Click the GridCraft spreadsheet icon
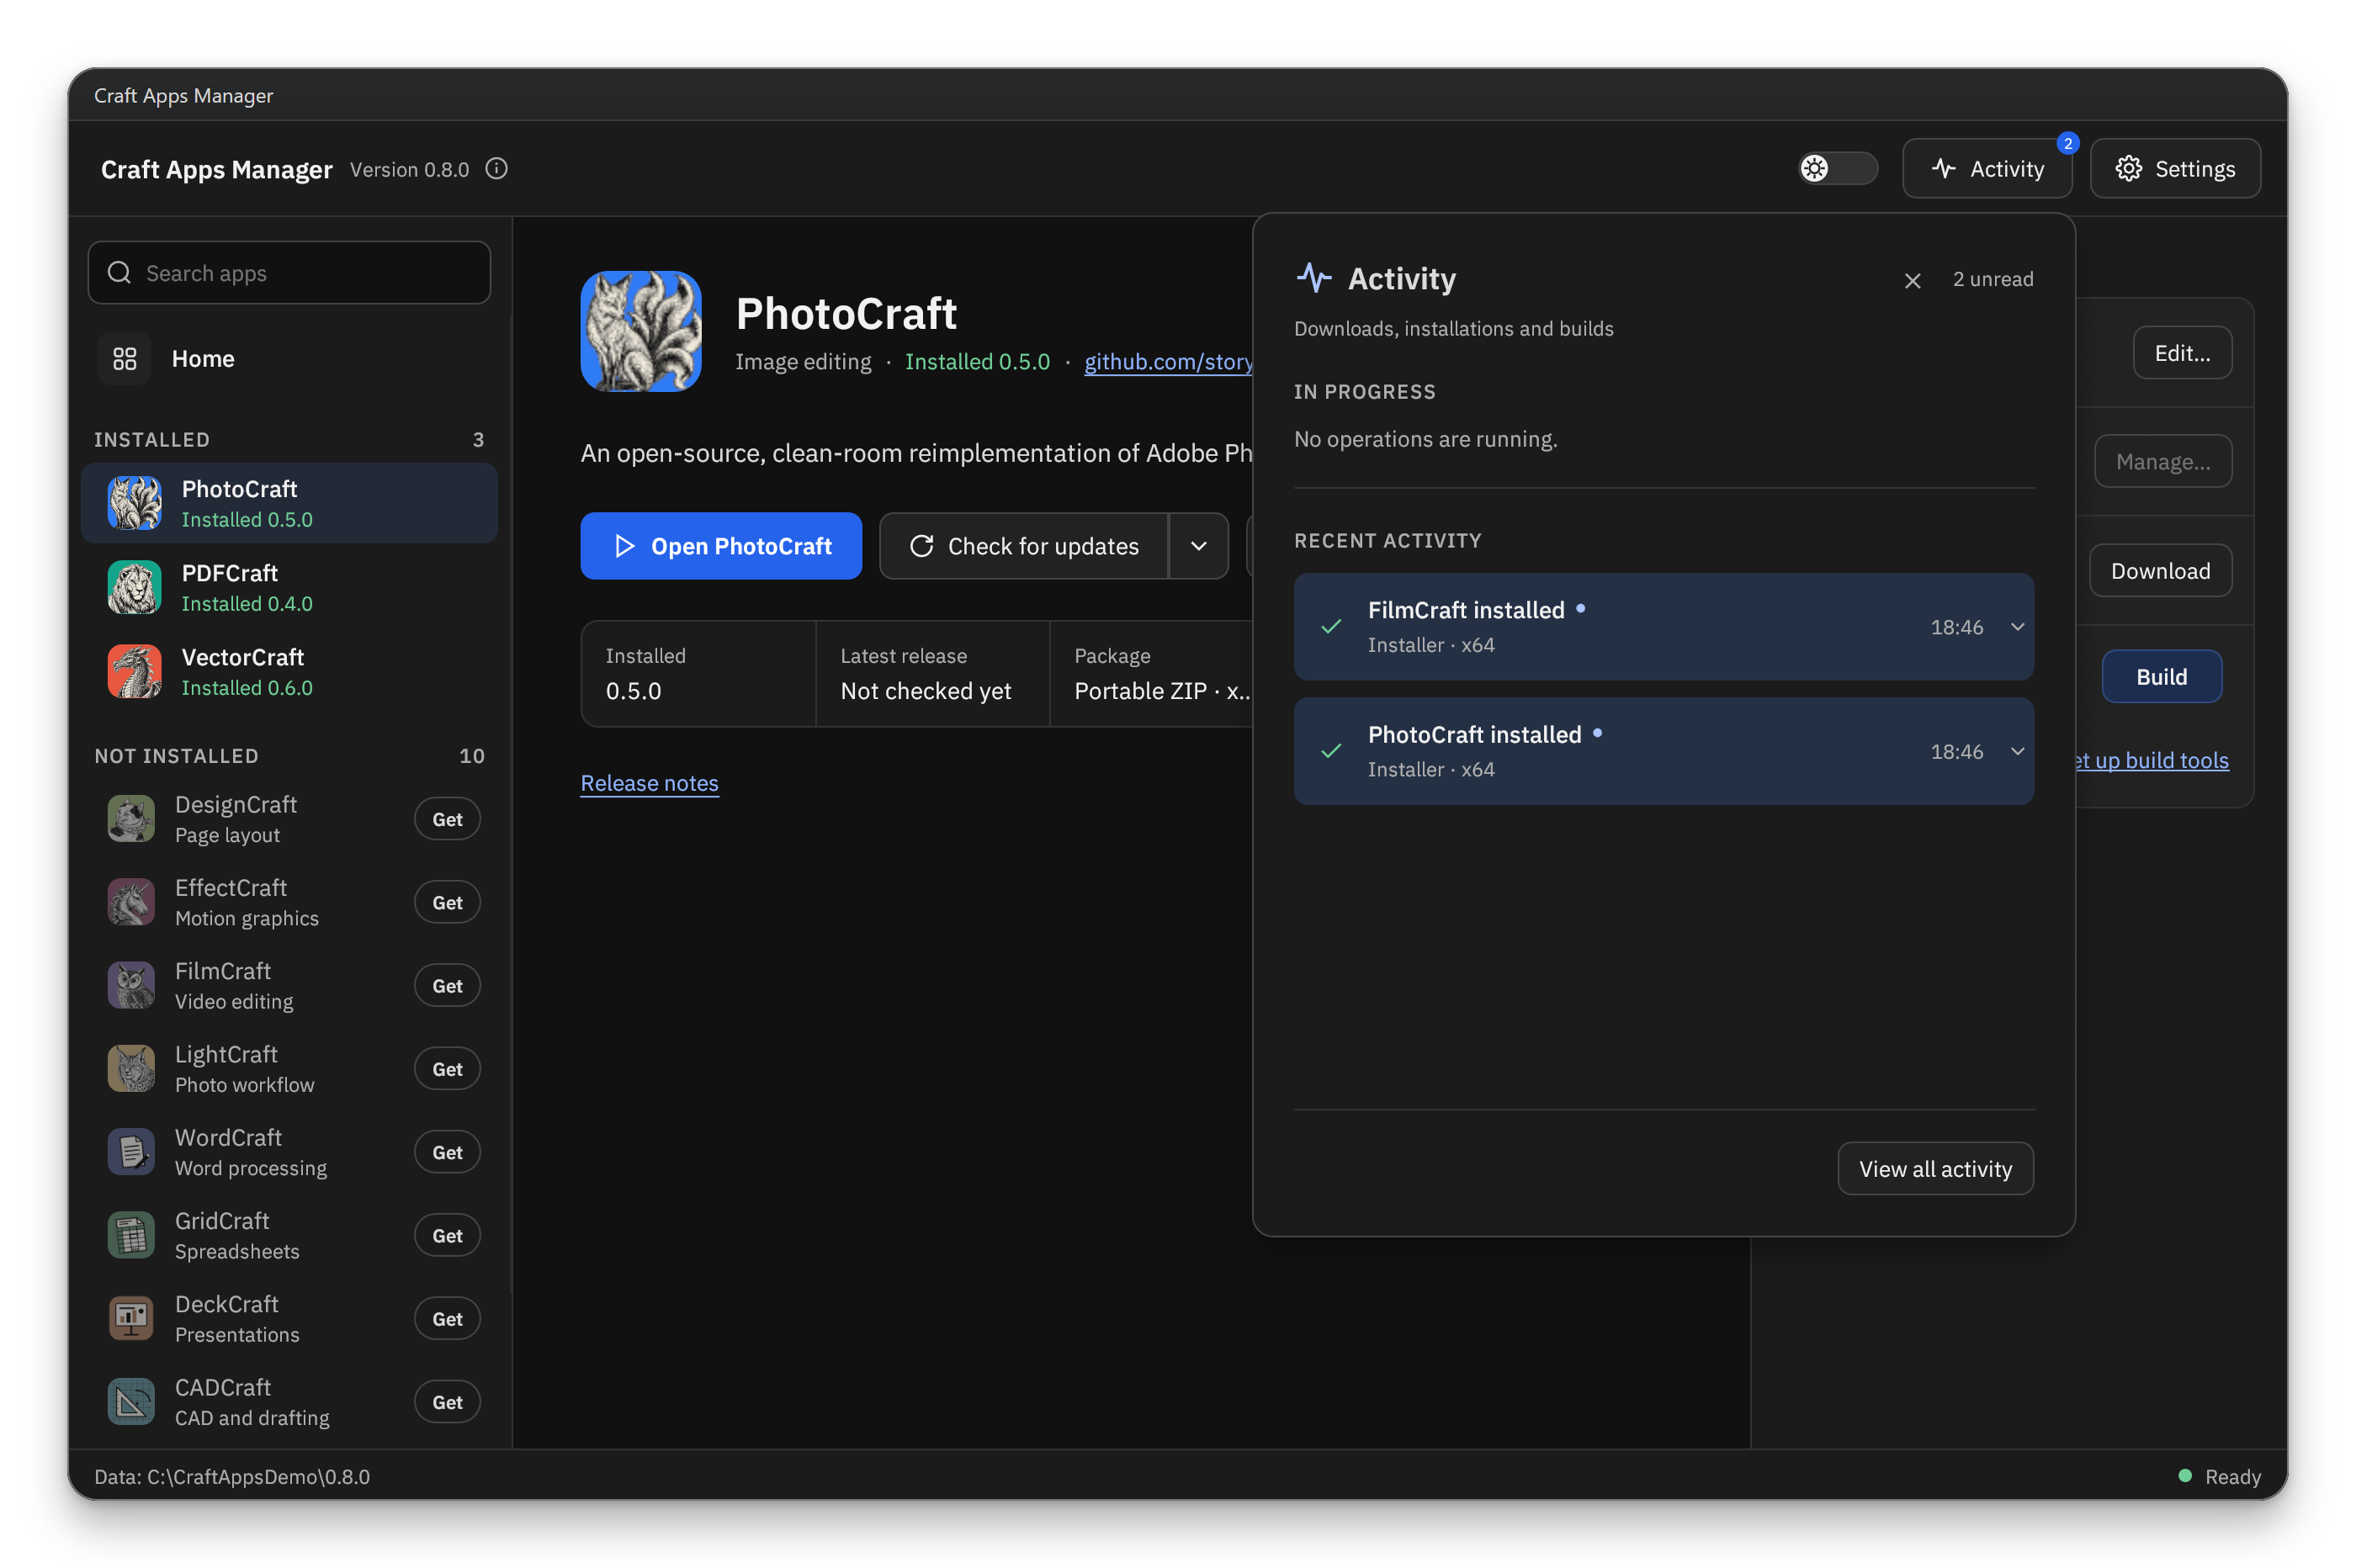The height and width of the screenshot is (1568, 2356). coord(131,1235)
